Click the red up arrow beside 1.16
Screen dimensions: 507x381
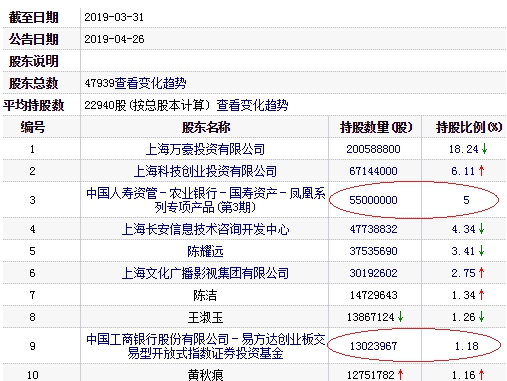click(x=481, y=375)
